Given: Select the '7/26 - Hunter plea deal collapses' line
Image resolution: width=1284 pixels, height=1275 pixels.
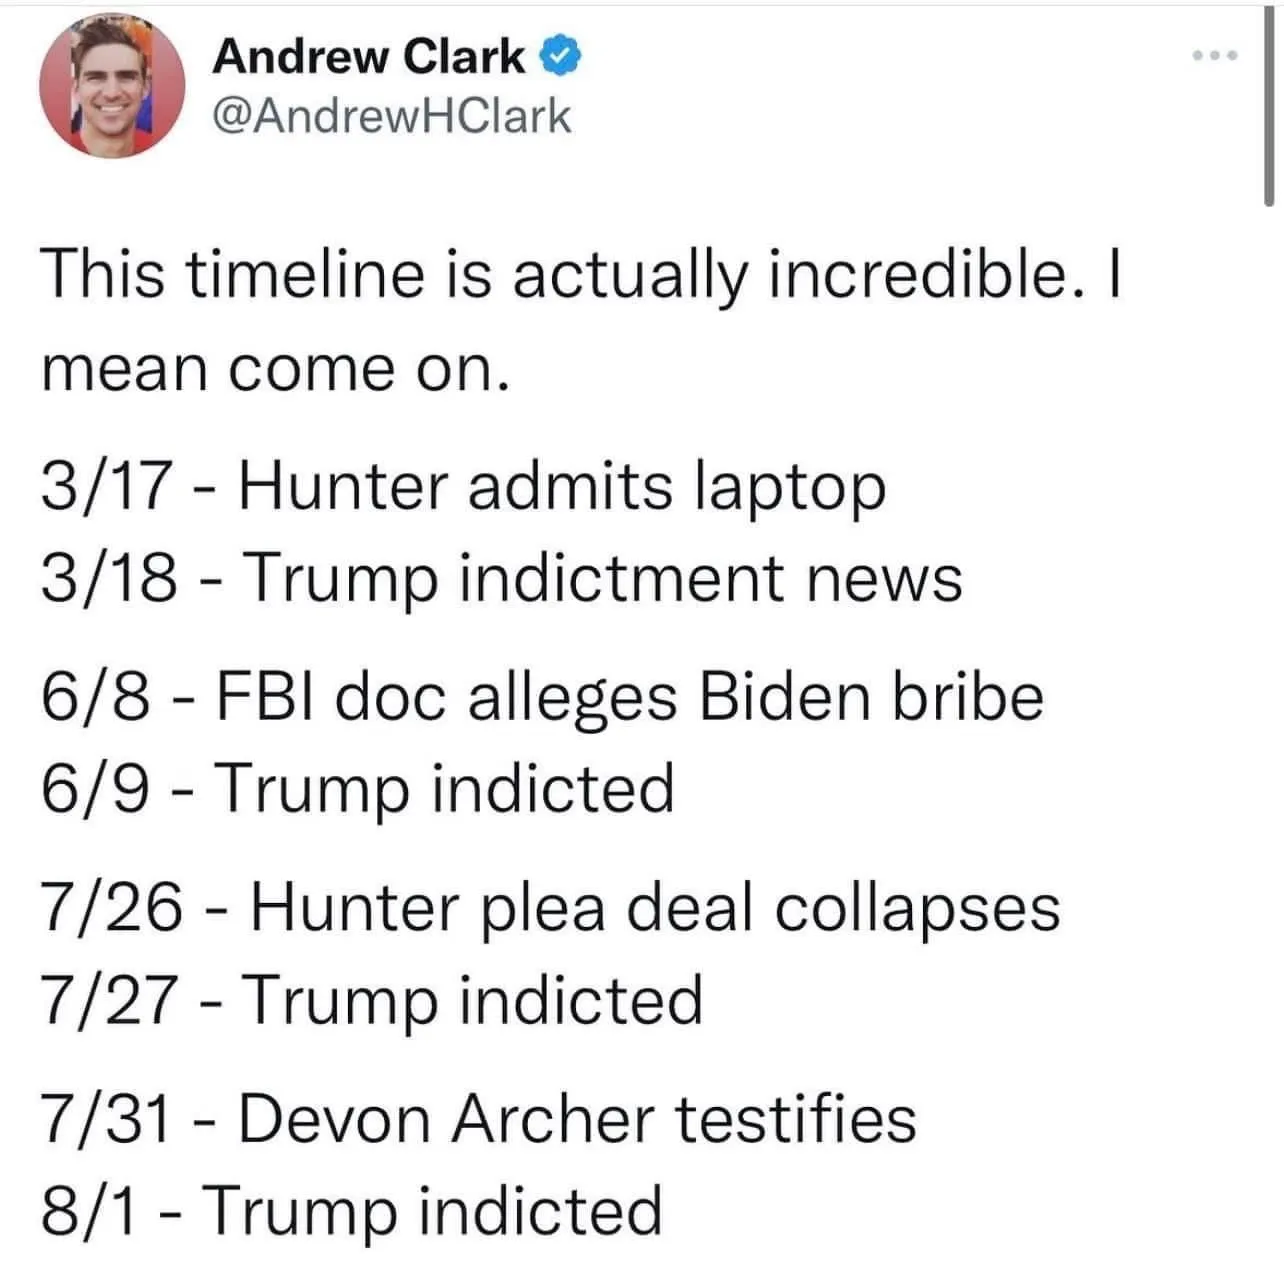Looking at the screenshot, I should coord(549,908).
